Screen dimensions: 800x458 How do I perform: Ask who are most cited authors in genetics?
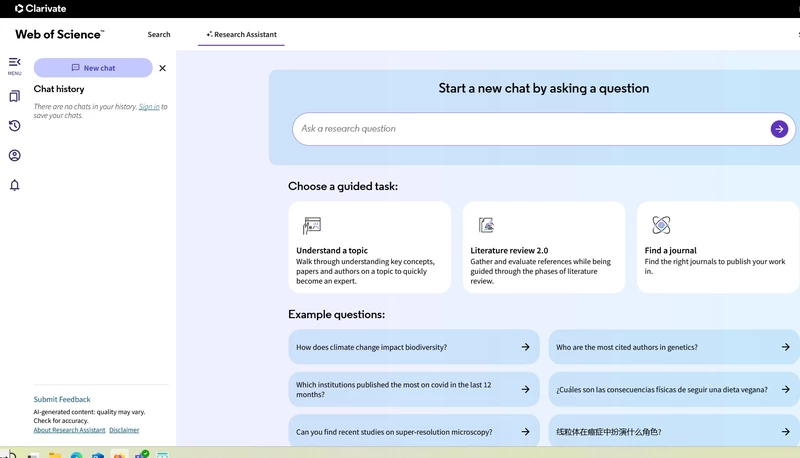(x=673, y=347)
